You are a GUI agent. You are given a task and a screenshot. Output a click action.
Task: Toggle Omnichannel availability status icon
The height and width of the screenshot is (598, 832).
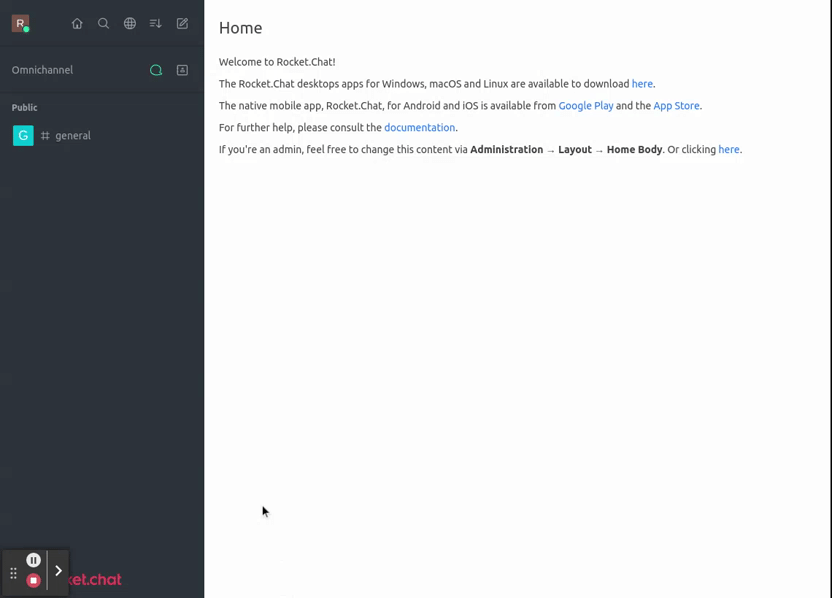pyautogui.click(x=156, y=70)
